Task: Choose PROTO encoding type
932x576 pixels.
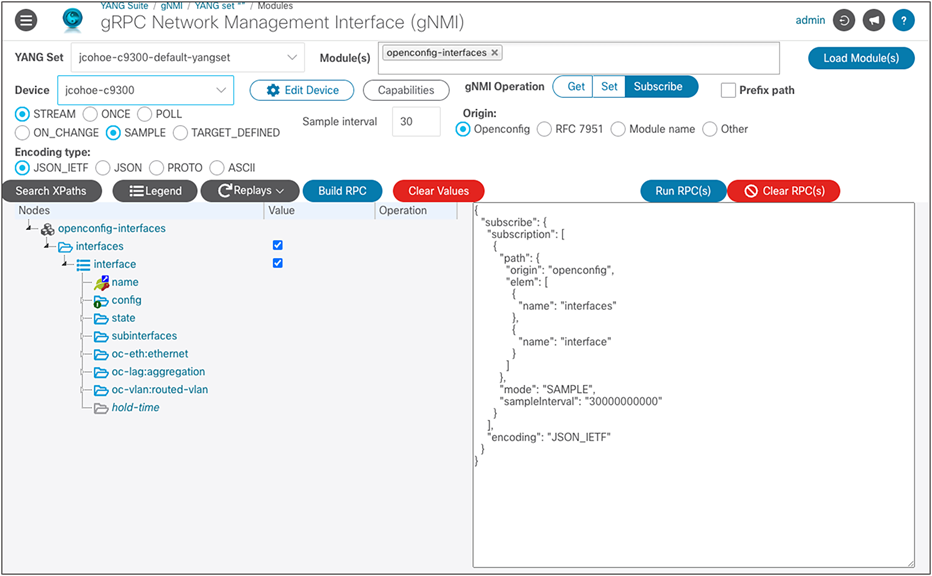Action: coord(156,168)
